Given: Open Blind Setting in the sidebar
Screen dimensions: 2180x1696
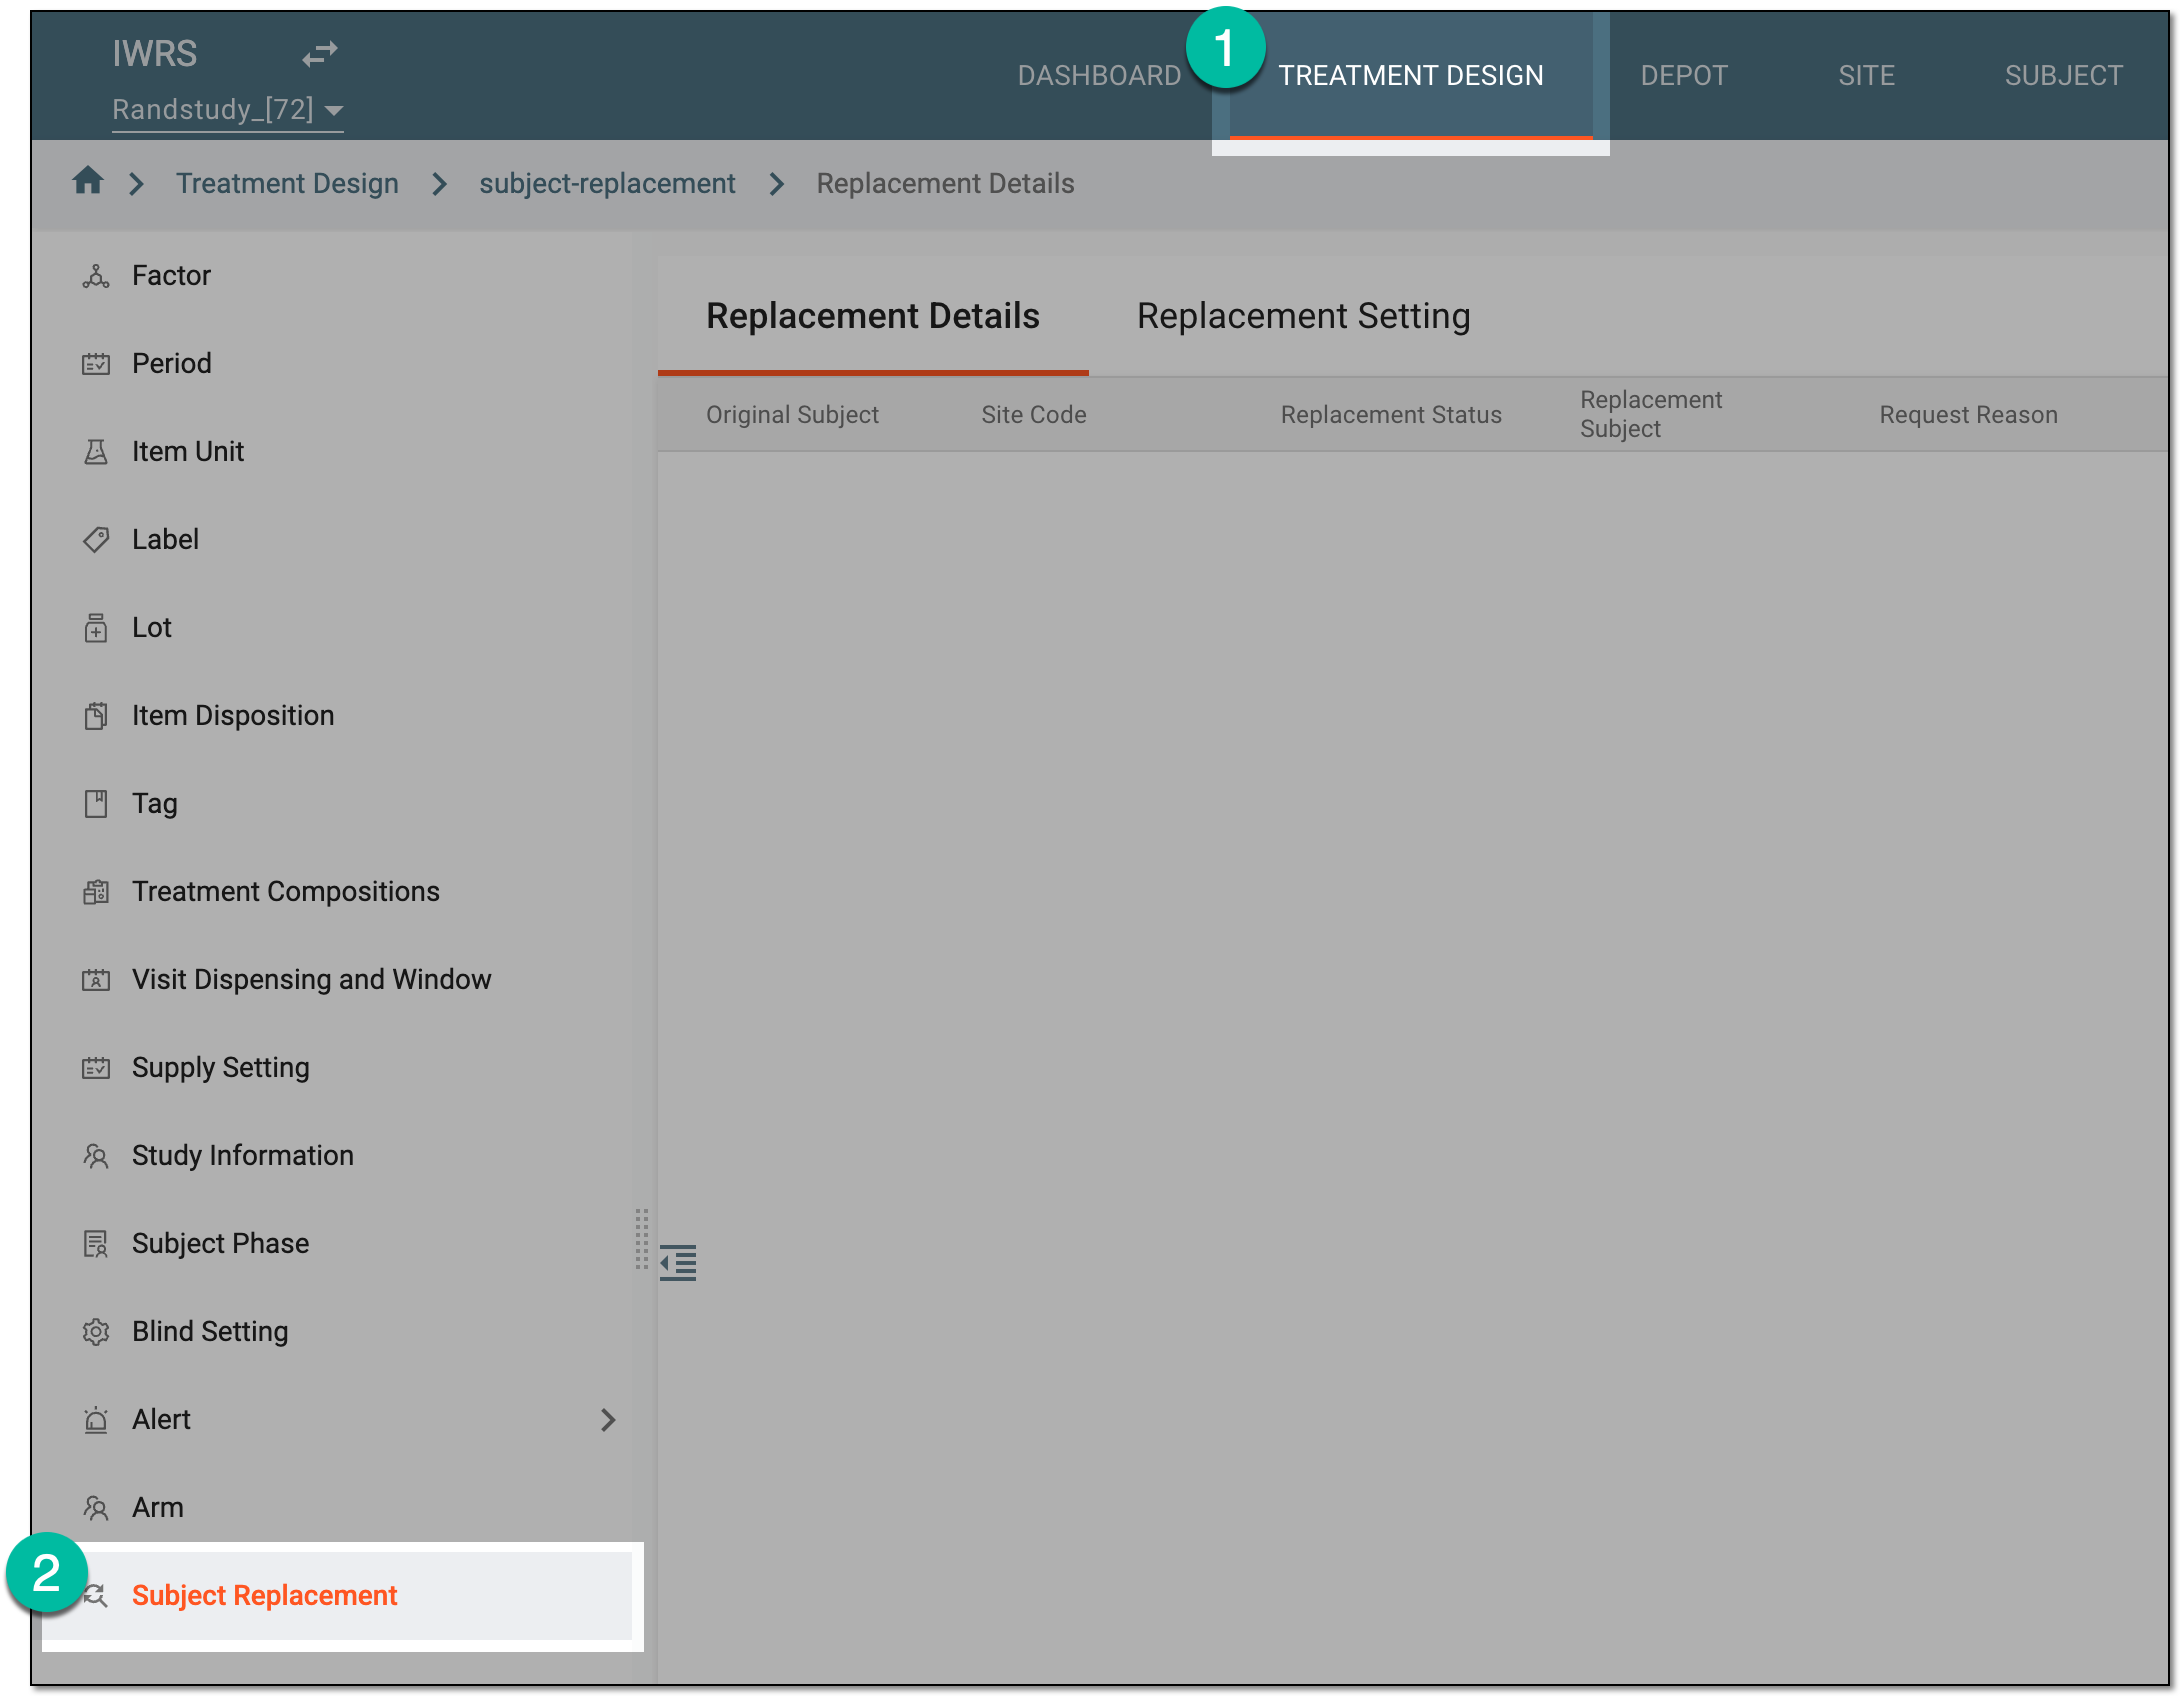Looking at the screenshot, I should pyautogui.click(x=210, y=1332).
